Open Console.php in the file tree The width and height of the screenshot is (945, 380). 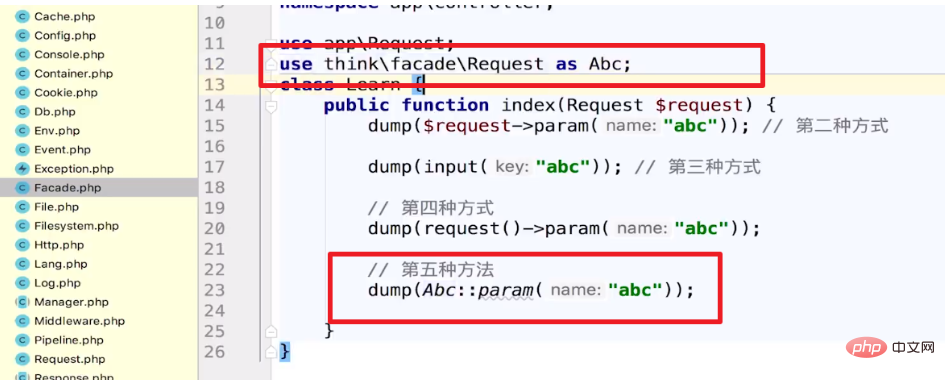point(69,54)
